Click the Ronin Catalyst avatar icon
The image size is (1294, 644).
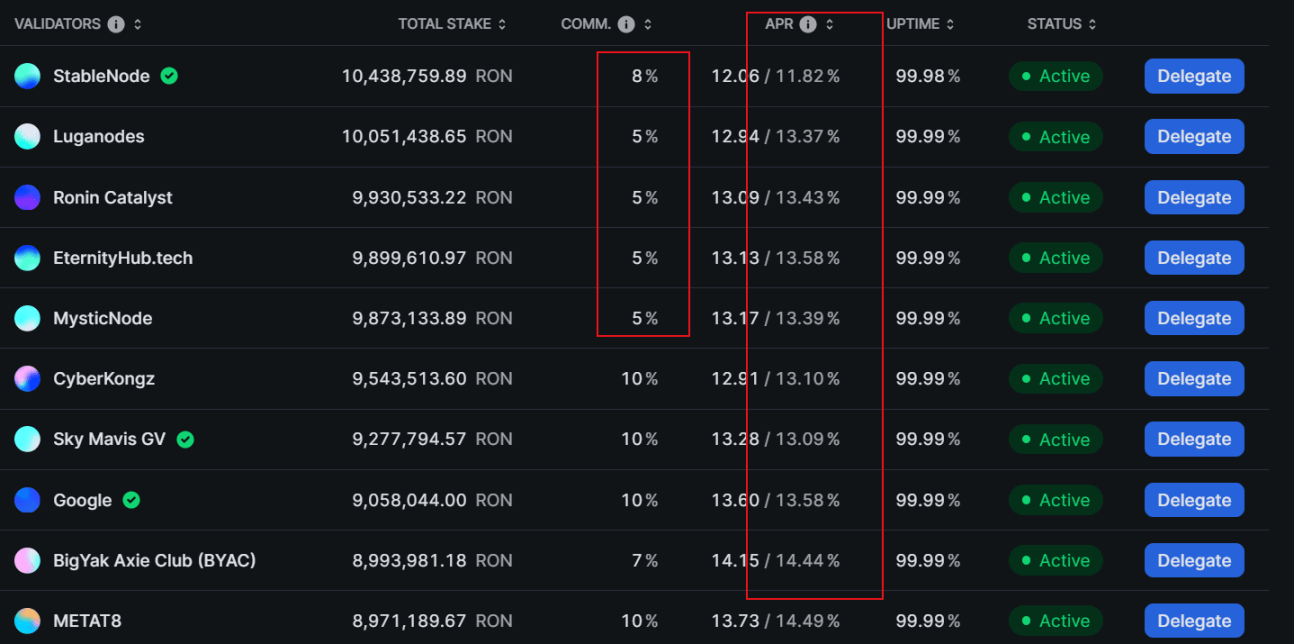(27, 197)
